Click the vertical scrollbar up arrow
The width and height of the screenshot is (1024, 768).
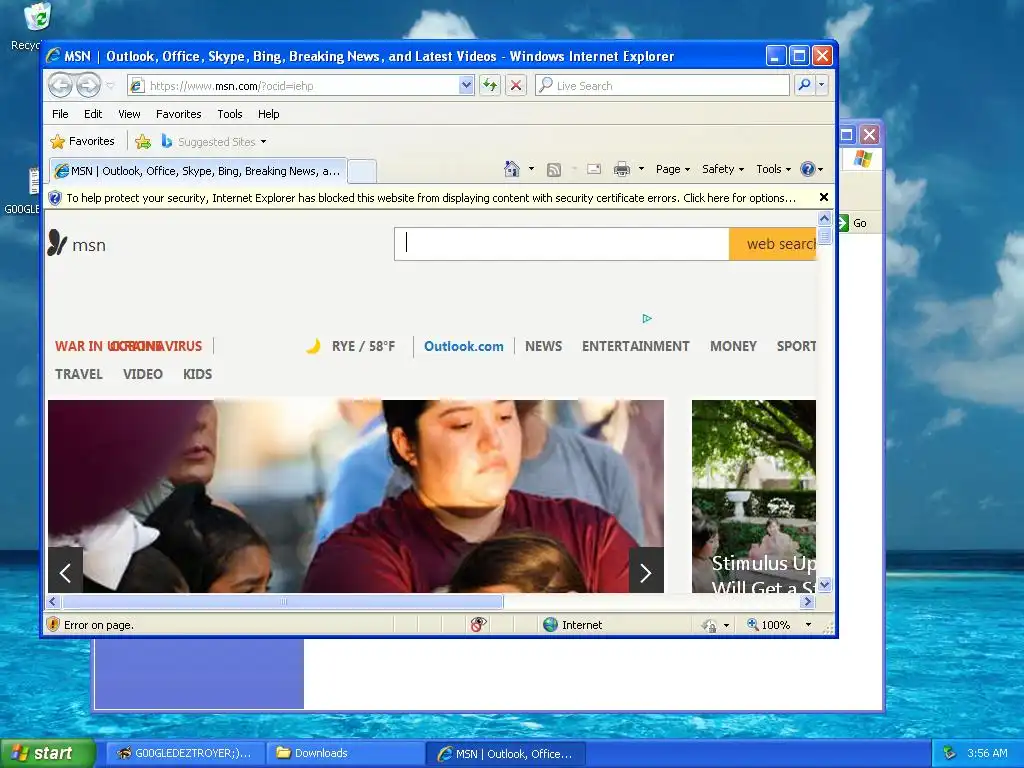(824, 219)
